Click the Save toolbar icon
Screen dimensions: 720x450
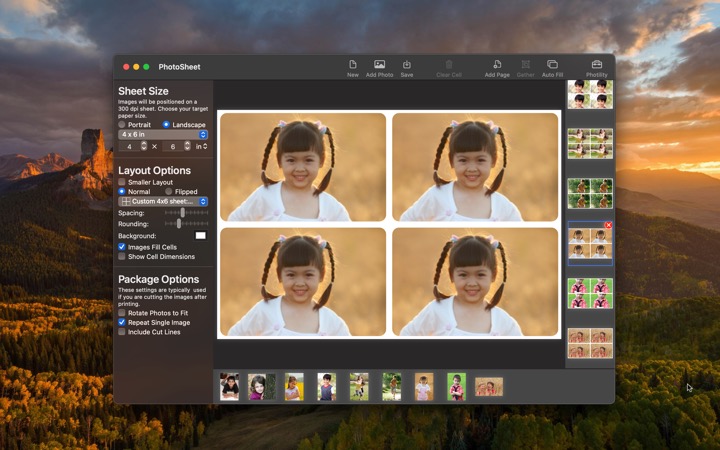(x=406, y=64)
